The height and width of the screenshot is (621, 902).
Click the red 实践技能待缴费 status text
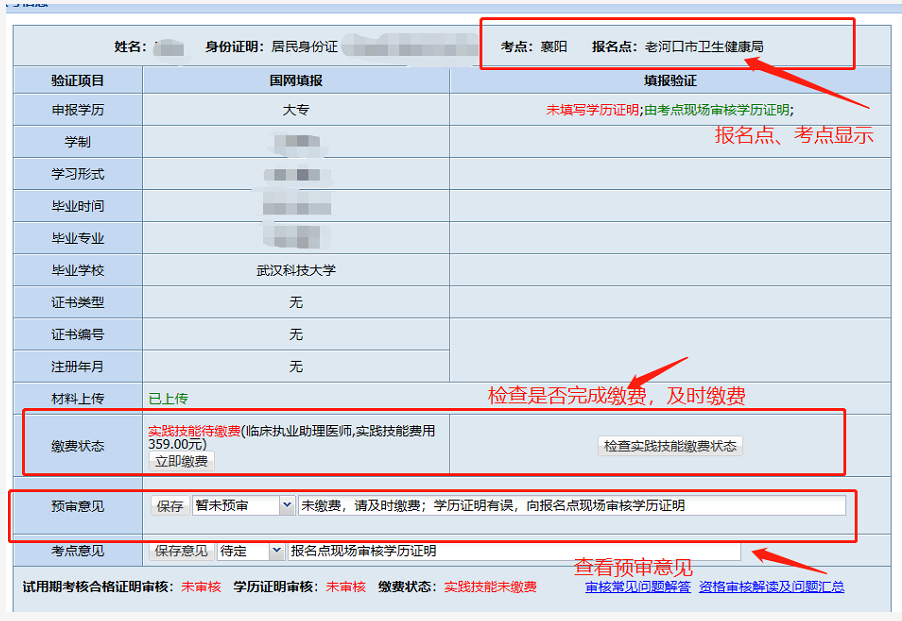194,431
